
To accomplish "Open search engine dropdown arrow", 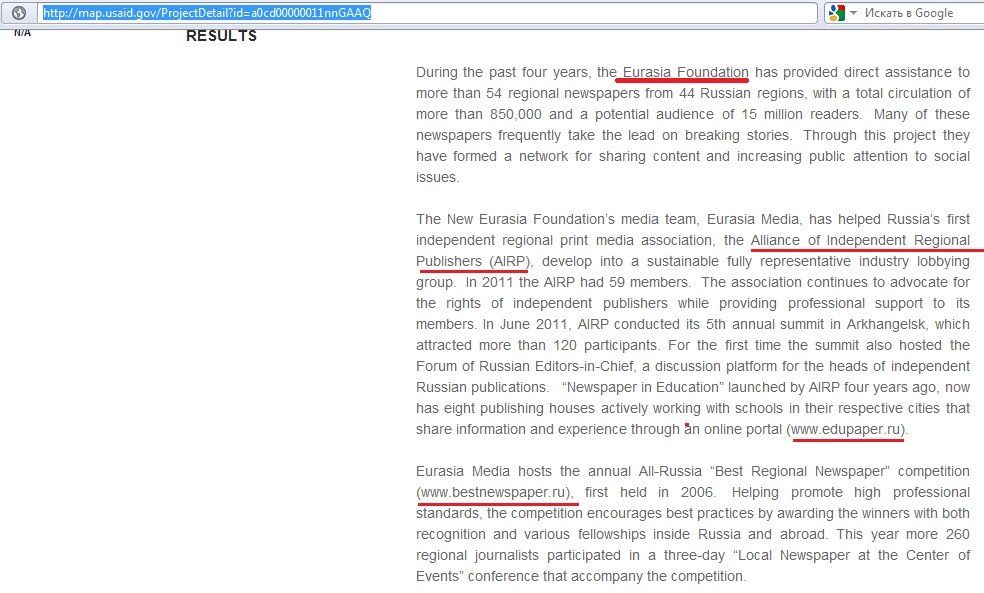I will (853, 13).
